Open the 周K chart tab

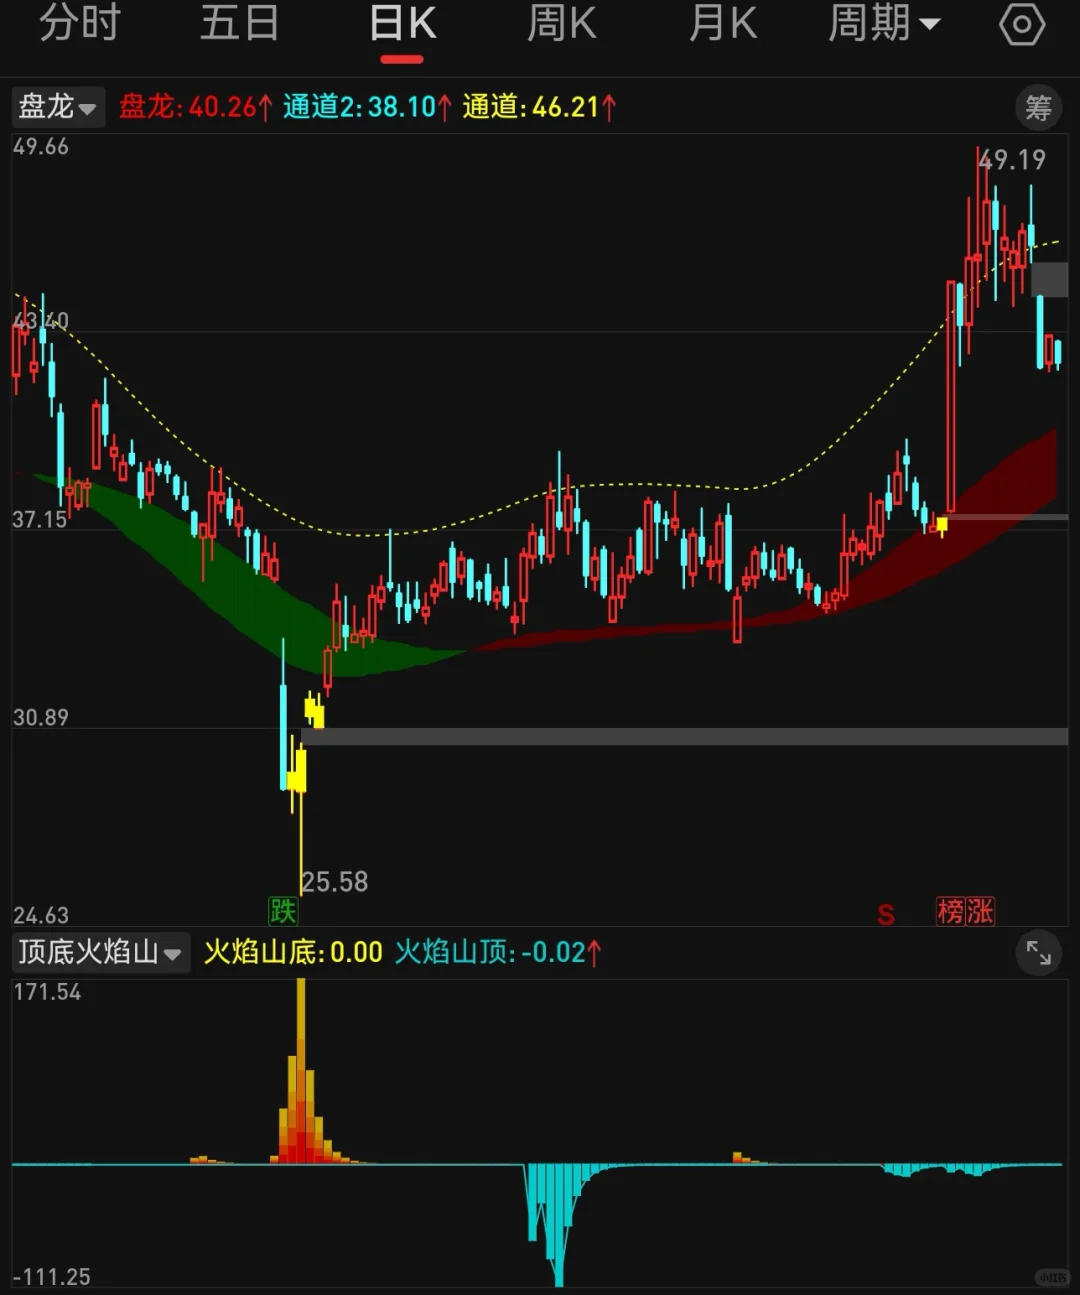pos(562,24)
